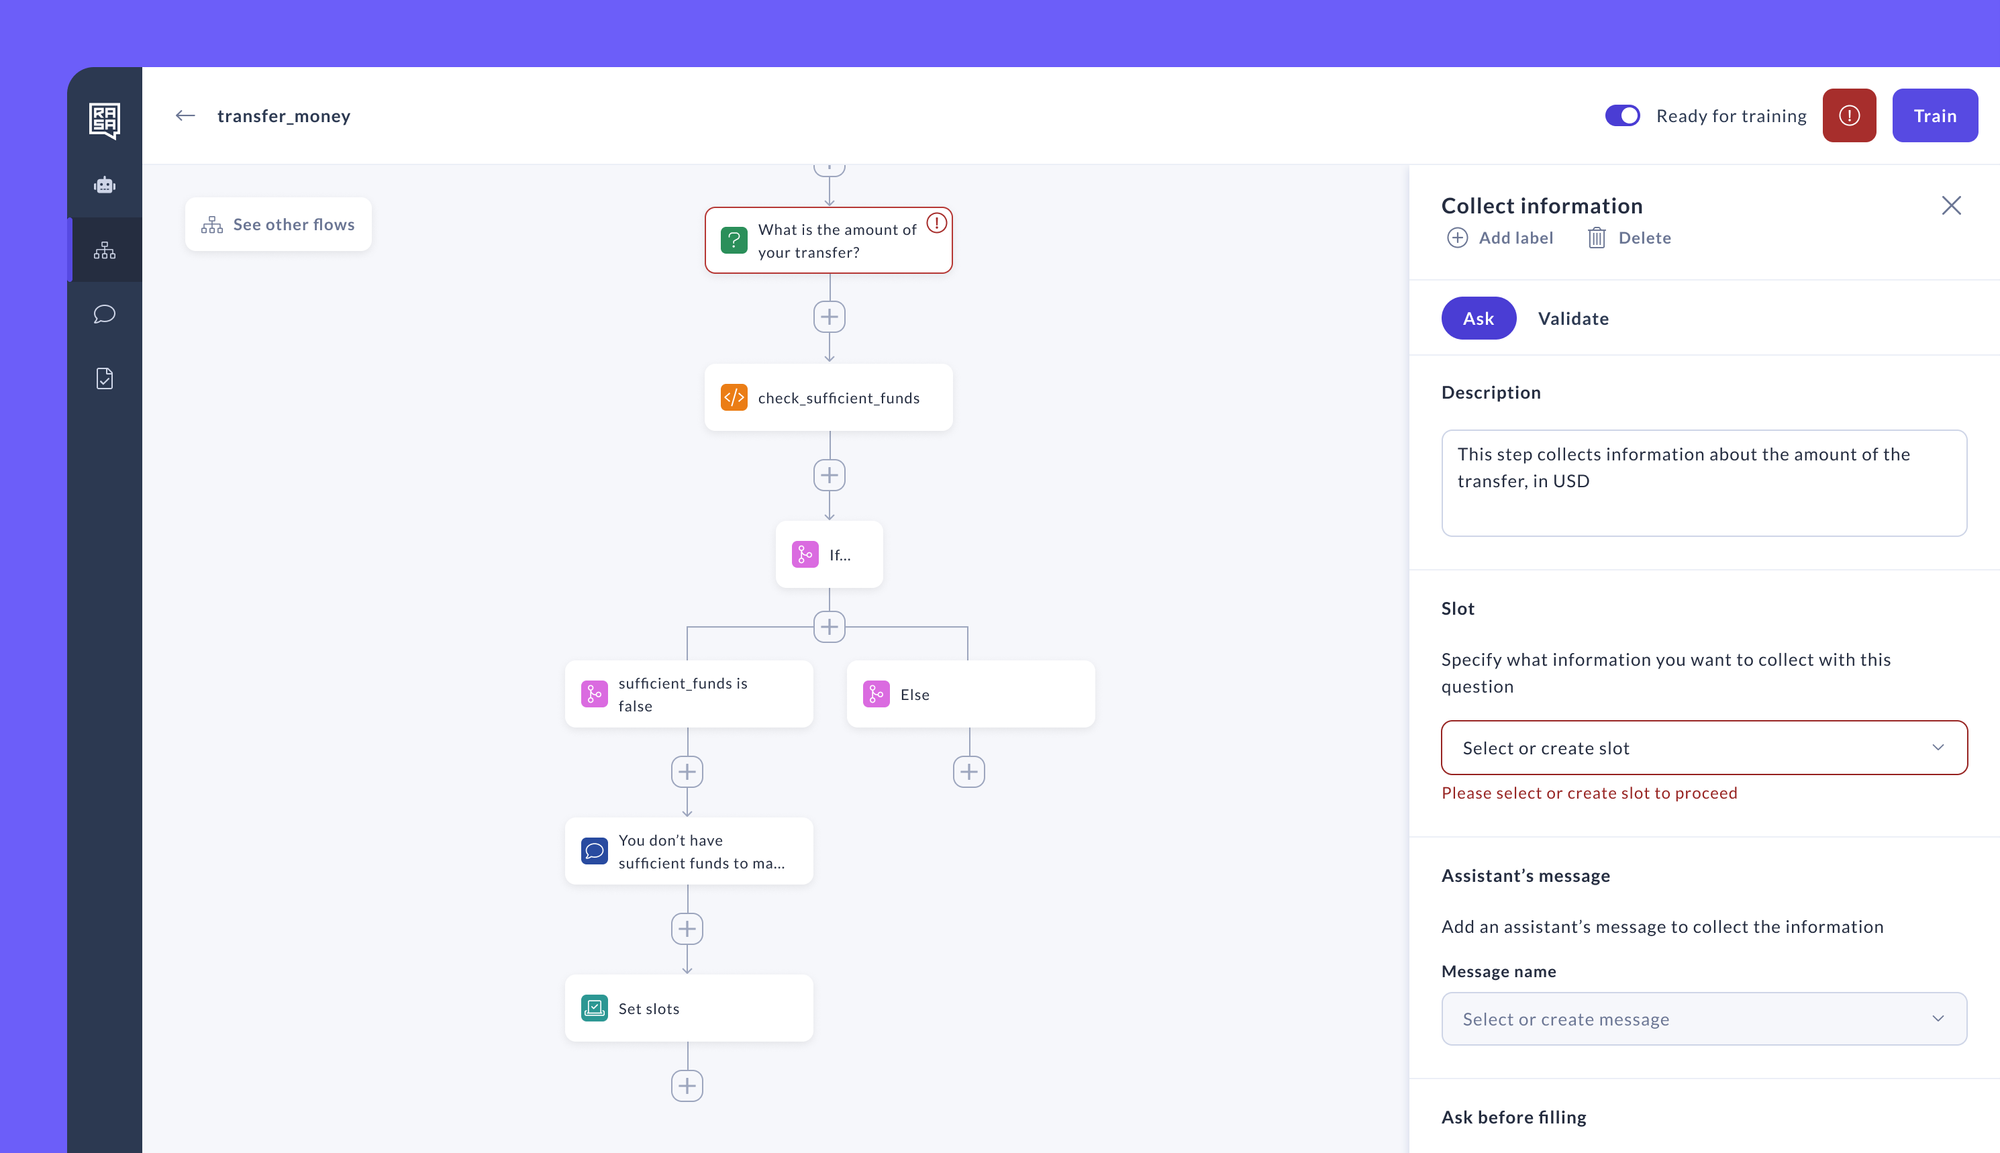Add a step under the Else branch

(x=968, y=772)
